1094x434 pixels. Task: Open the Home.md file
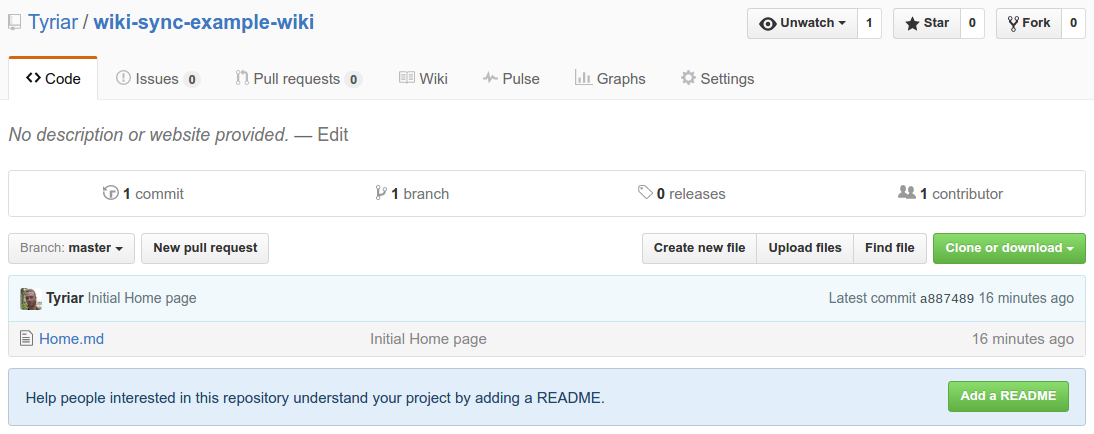pyautogui.click(x=72, y=339)
